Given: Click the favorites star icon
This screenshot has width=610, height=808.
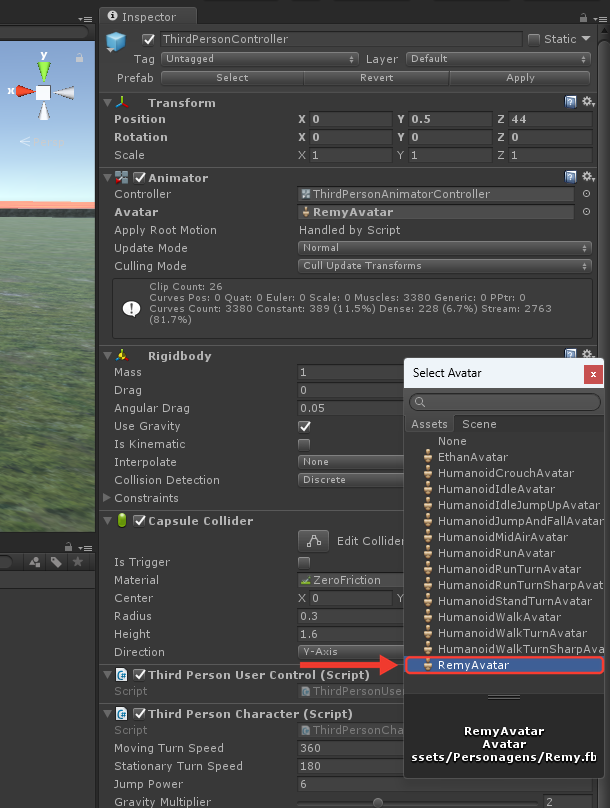Looking at the screenshot, I should pos(78,562).
